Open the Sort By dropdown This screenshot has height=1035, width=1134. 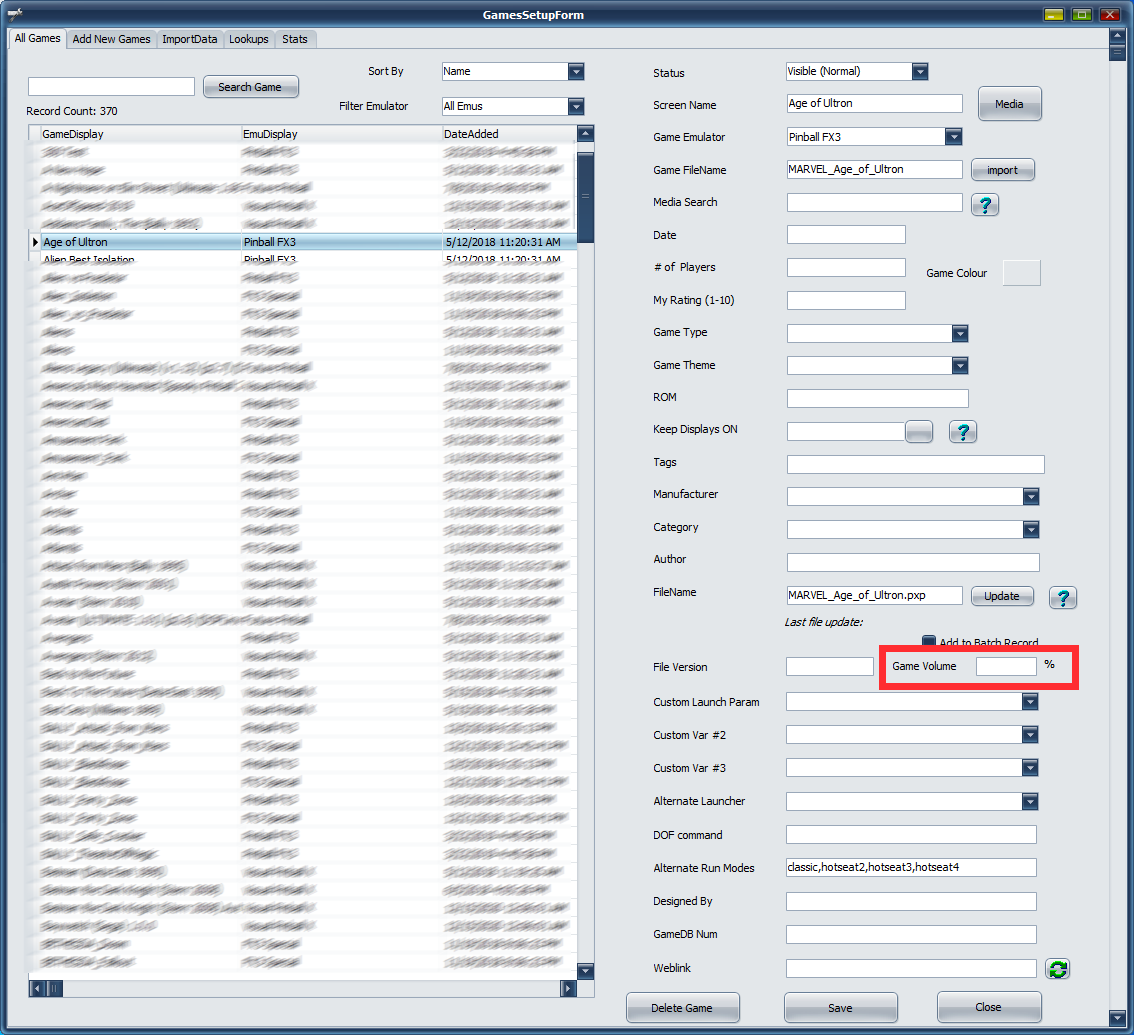[575, 72]
